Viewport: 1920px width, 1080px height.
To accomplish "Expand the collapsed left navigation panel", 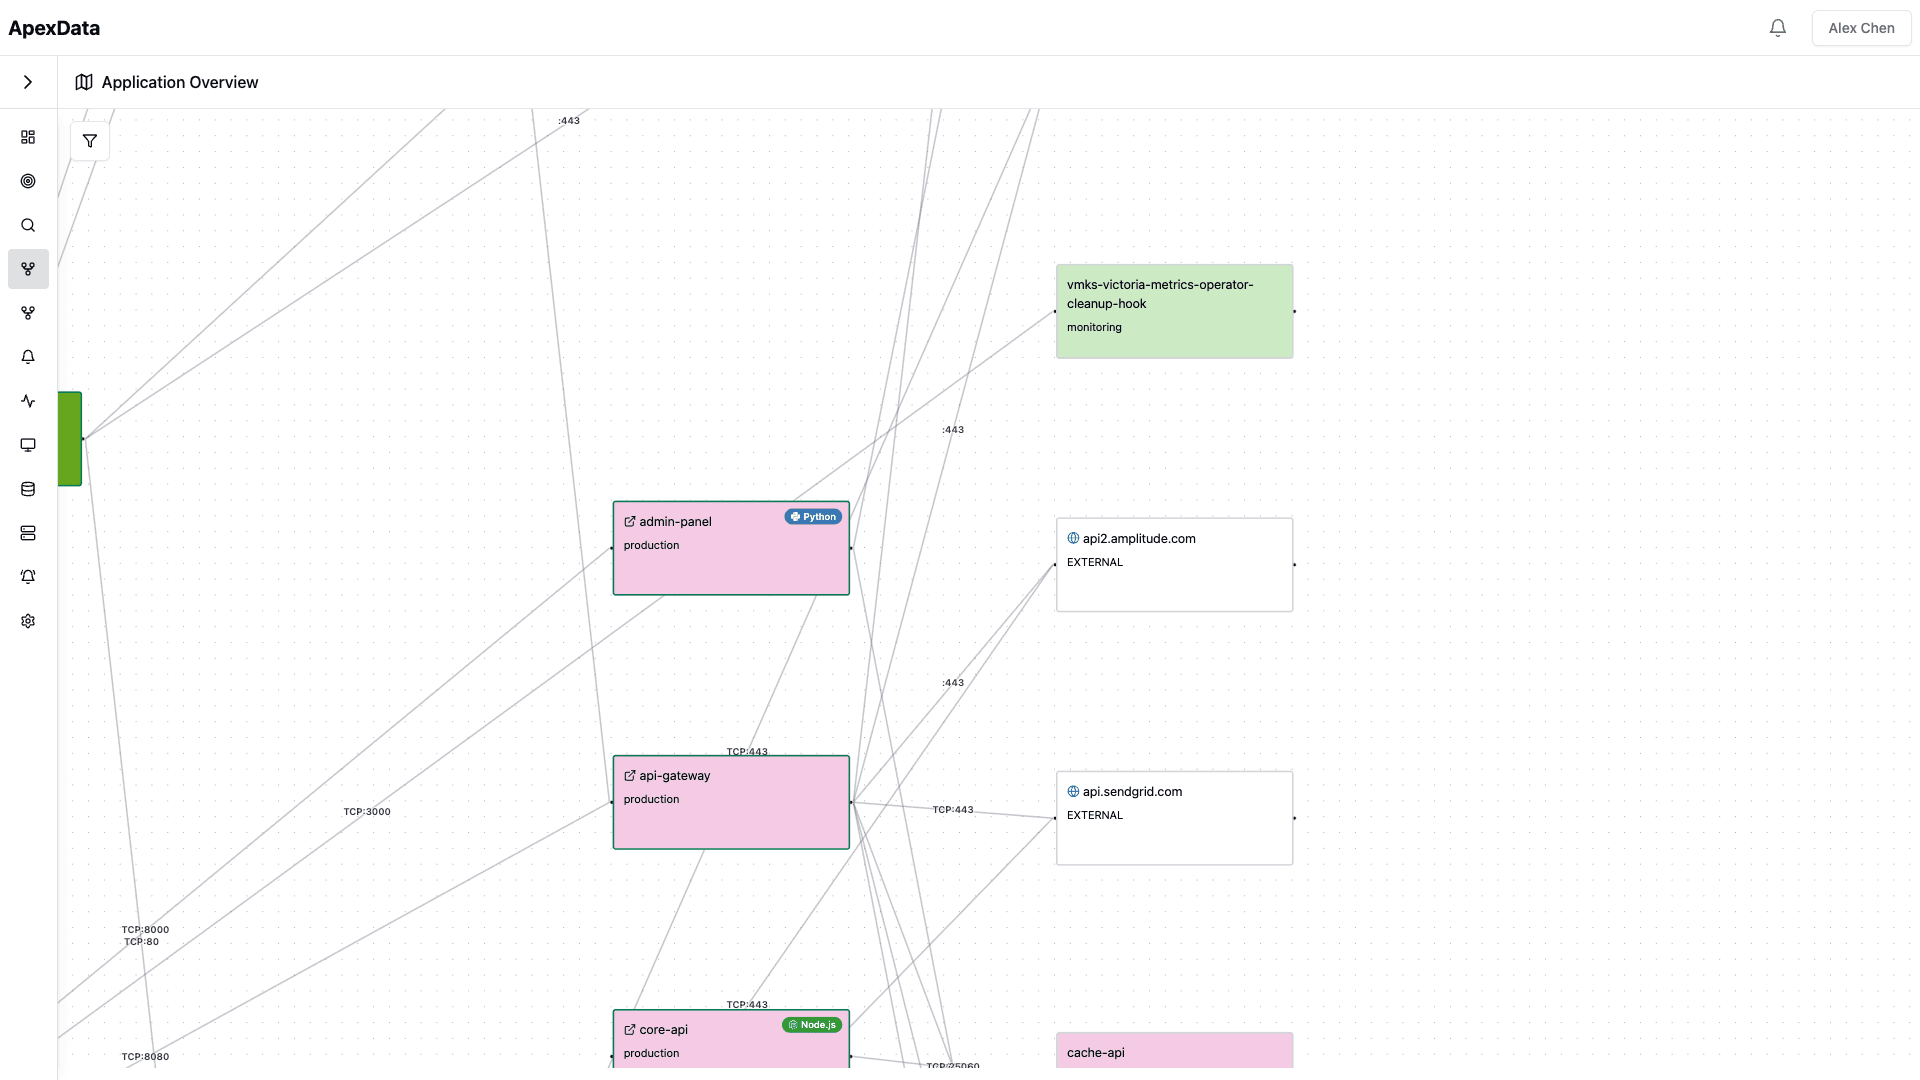I will pyautogui.click(x=27, y=82).
